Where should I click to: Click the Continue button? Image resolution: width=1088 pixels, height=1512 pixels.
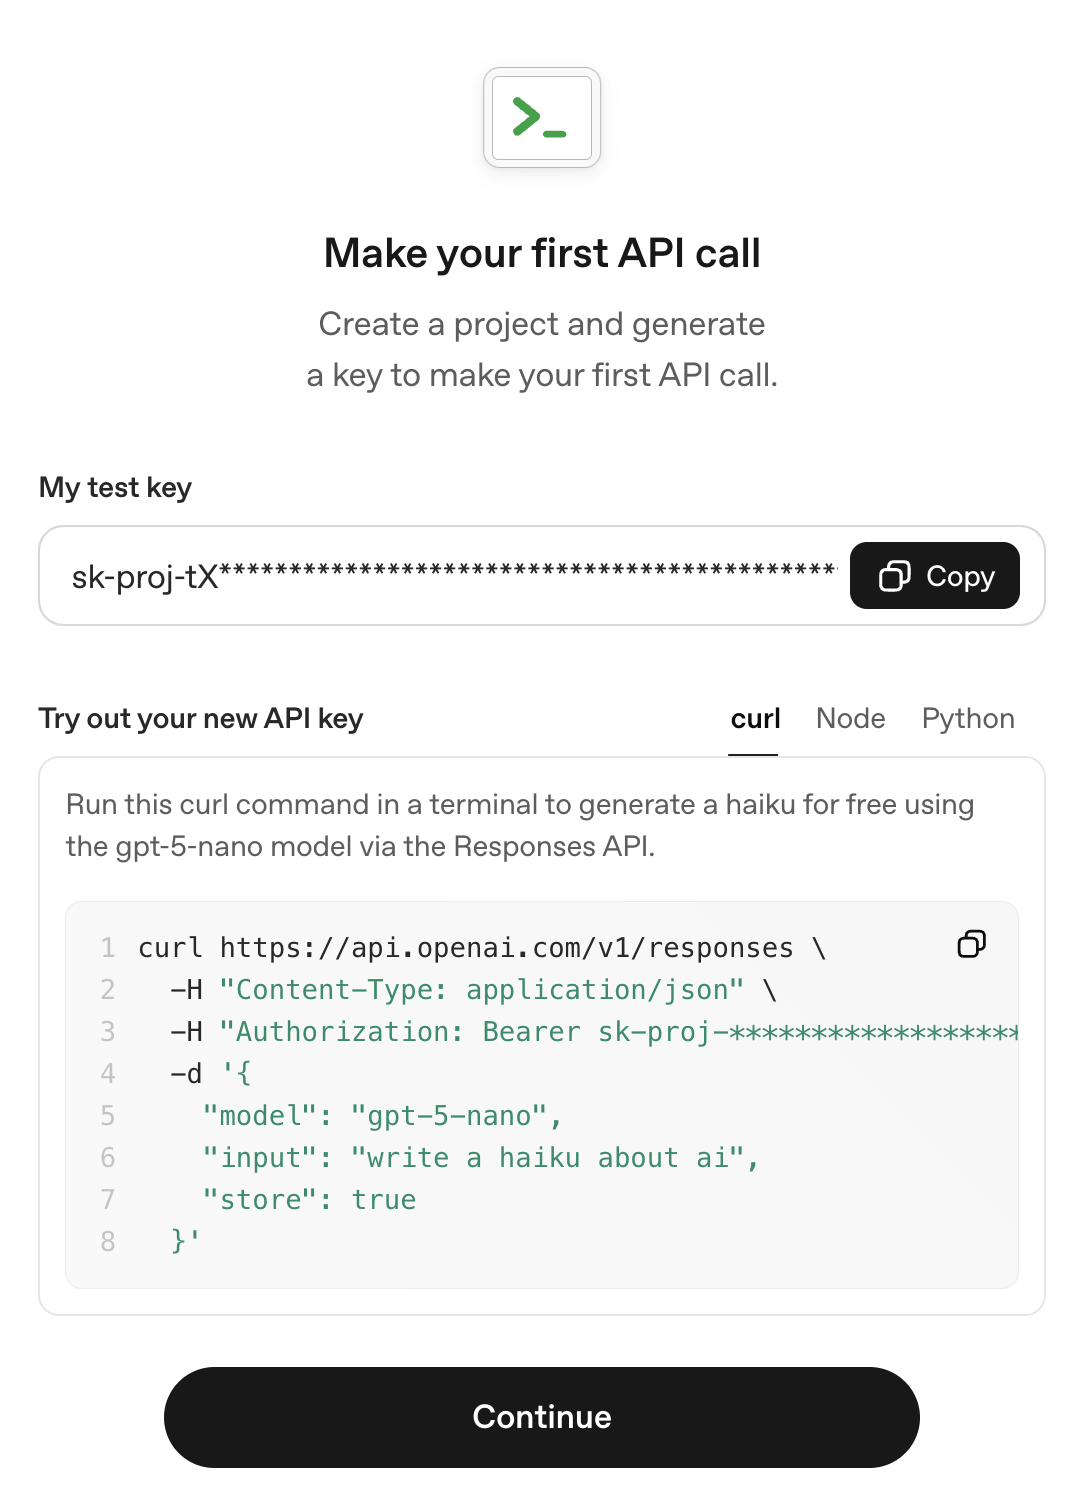tap(541, 1417)
